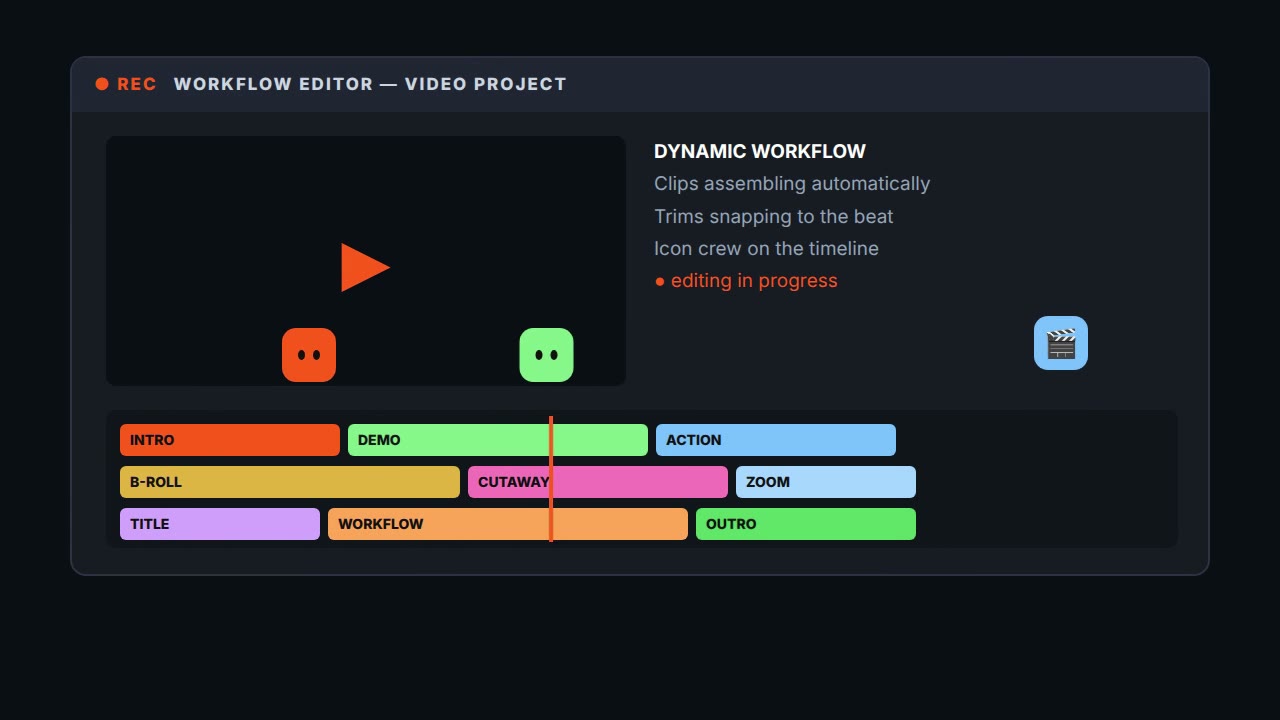Select the pink CUTAWAY clip
Screen dimensions: 1280x720
click(598, 482)
